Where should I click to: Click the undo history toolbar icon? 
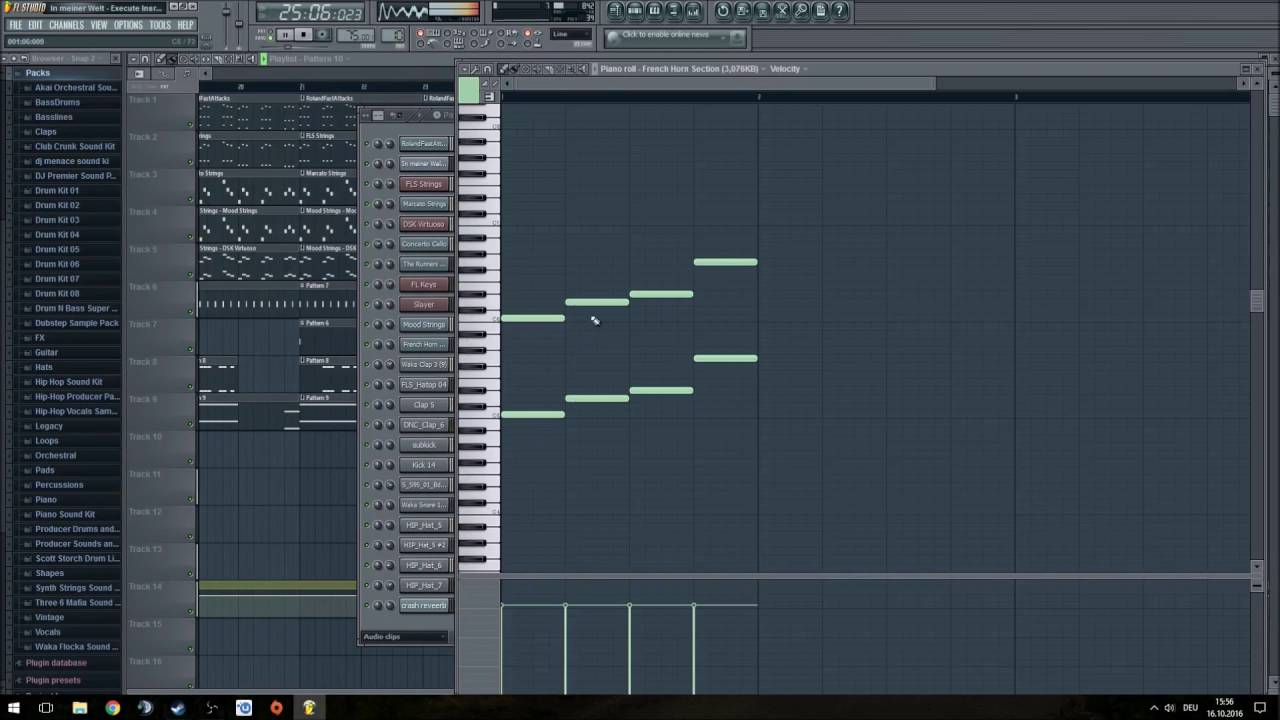tap(723, 11)
